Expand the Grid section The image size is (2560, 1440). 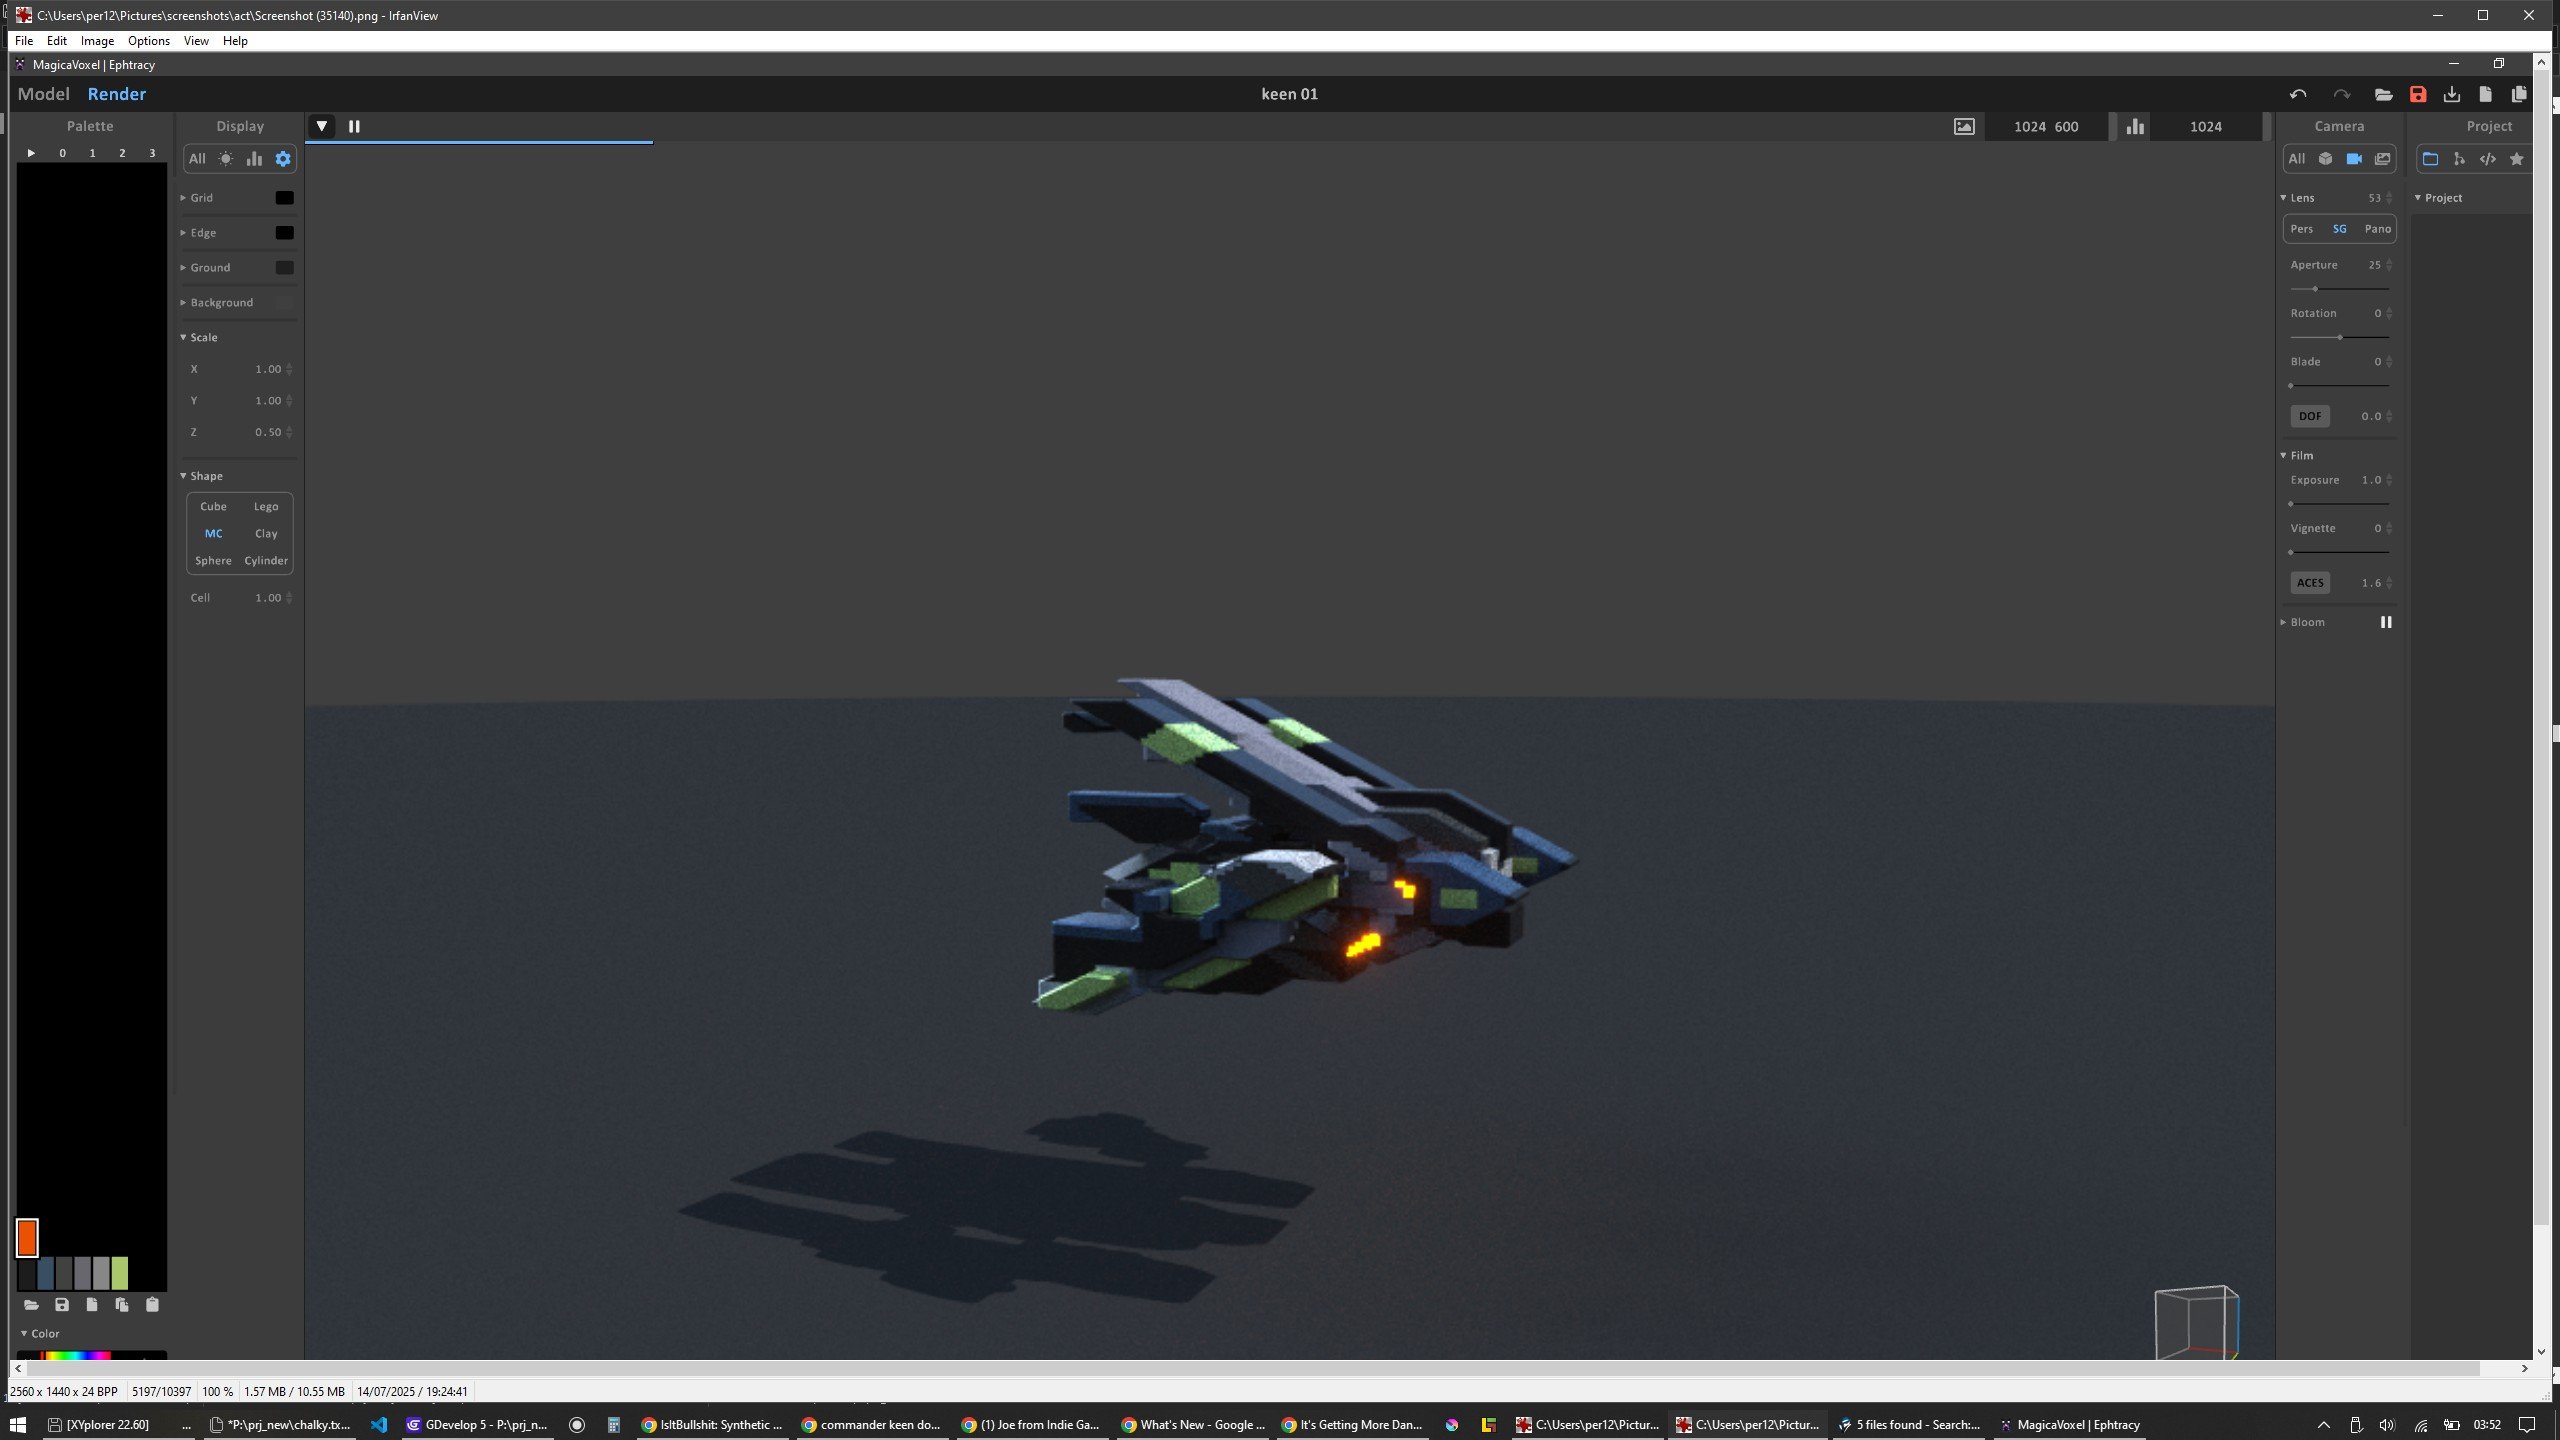click(x=197, y=198)
